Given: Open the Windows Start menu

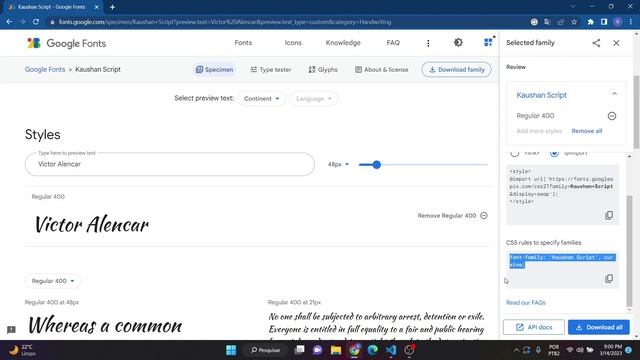Looking at the screenshot, I should pyautogui.click(x=231, y=350).
